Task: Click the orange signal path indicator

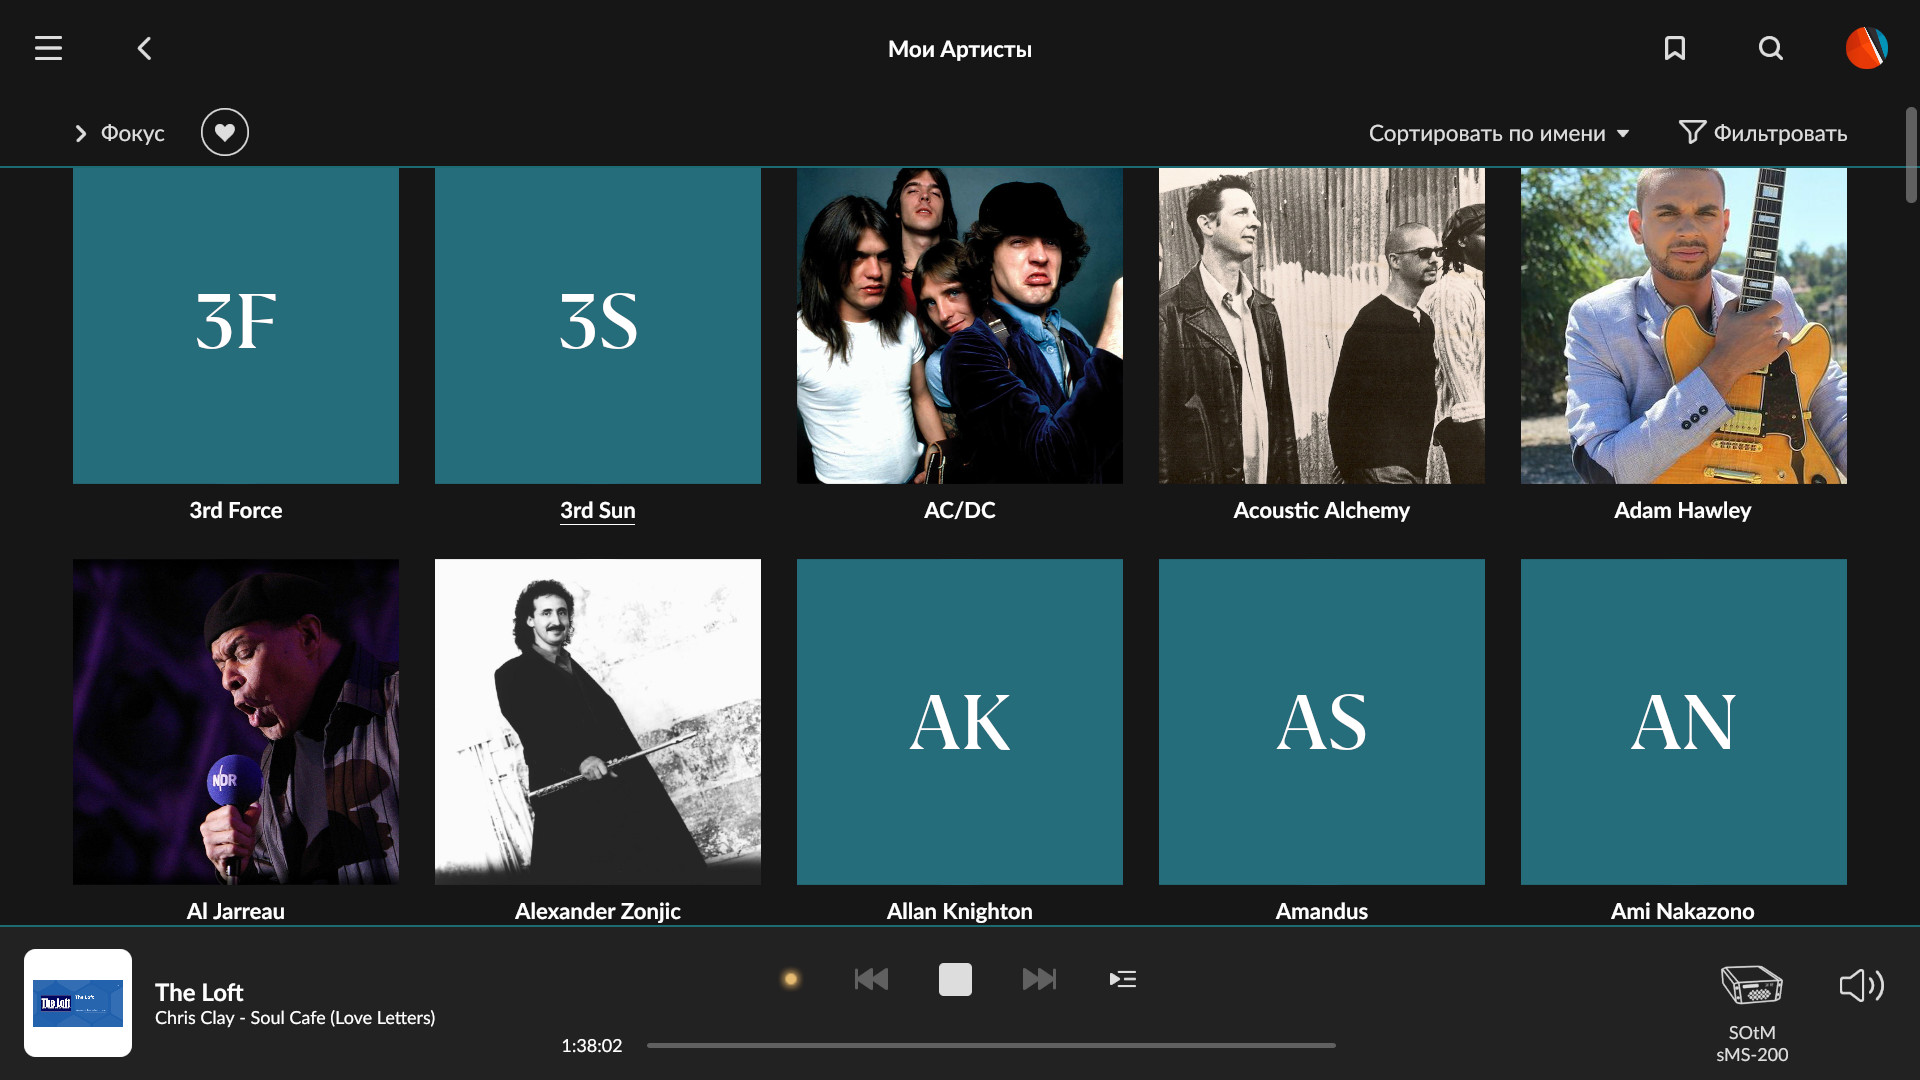Action: [790, 979]
